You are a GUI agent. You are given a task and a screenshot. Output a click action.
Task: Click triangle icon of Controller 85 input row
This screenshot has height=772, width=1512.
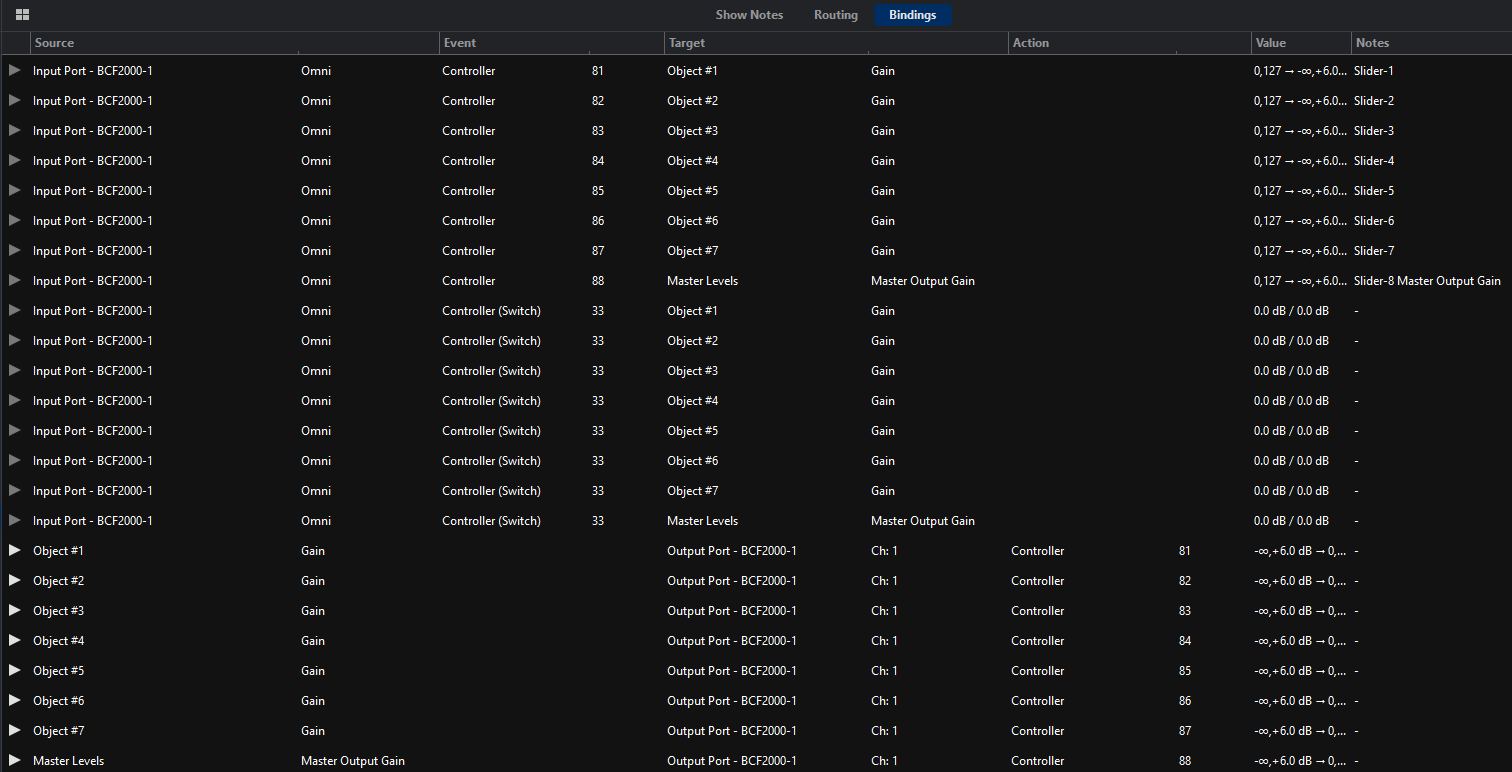[14, 191]
